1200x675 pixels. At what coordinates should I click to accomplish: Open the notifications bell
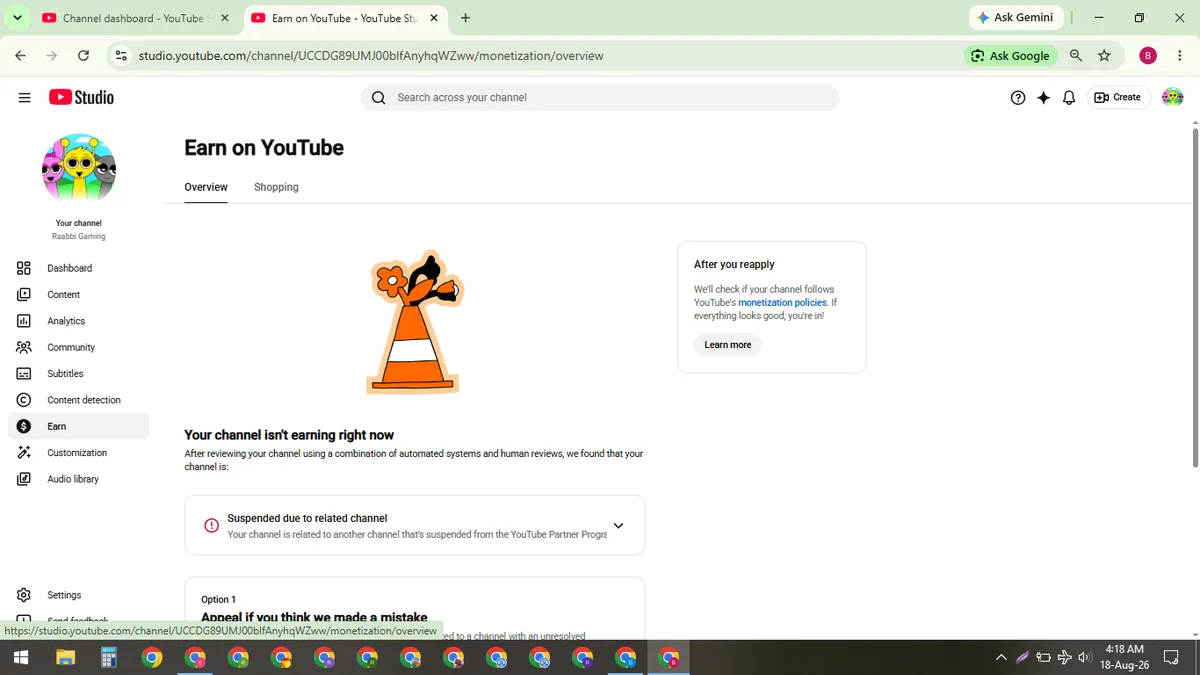pyautogui.click(x=1069, y=97)
